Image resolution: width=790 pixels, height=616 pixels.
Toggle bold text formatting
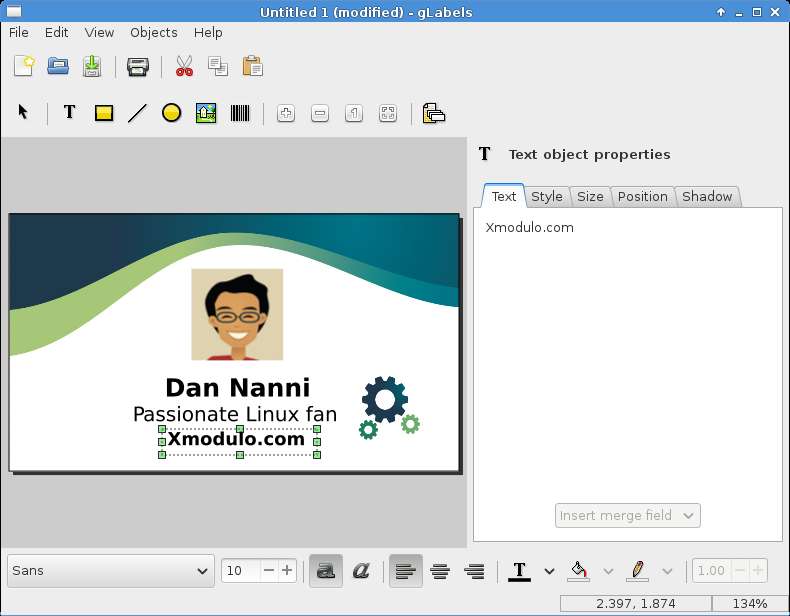(x=325, y=571)
